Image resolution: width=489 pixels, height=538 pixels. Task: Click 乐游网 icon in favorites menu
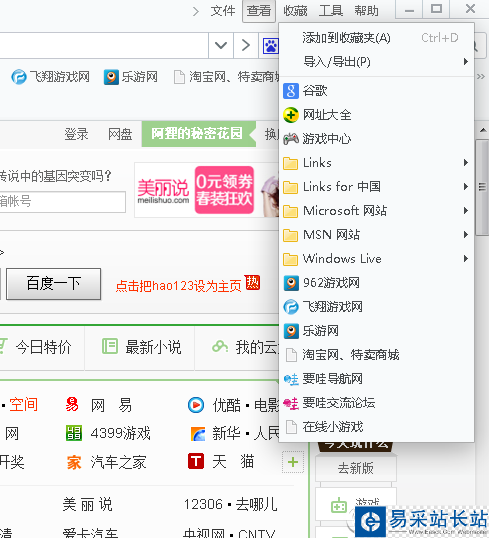click(291, 331)
